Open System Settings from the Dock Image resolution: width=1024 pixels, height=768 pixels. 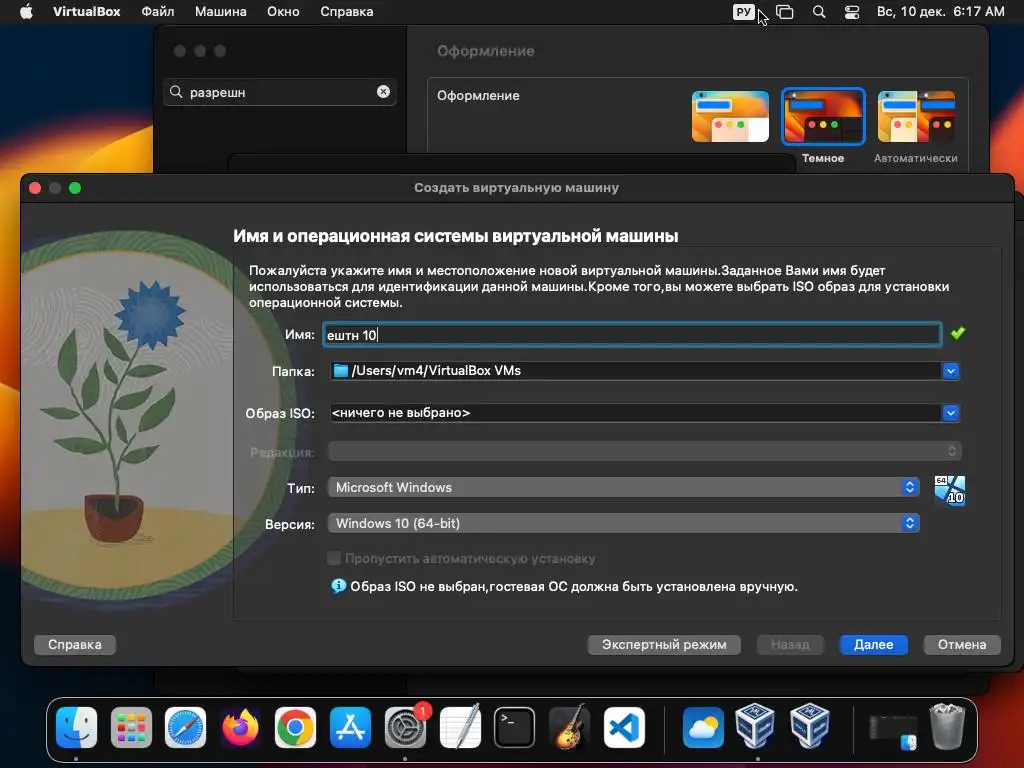[x=405, y=728]
